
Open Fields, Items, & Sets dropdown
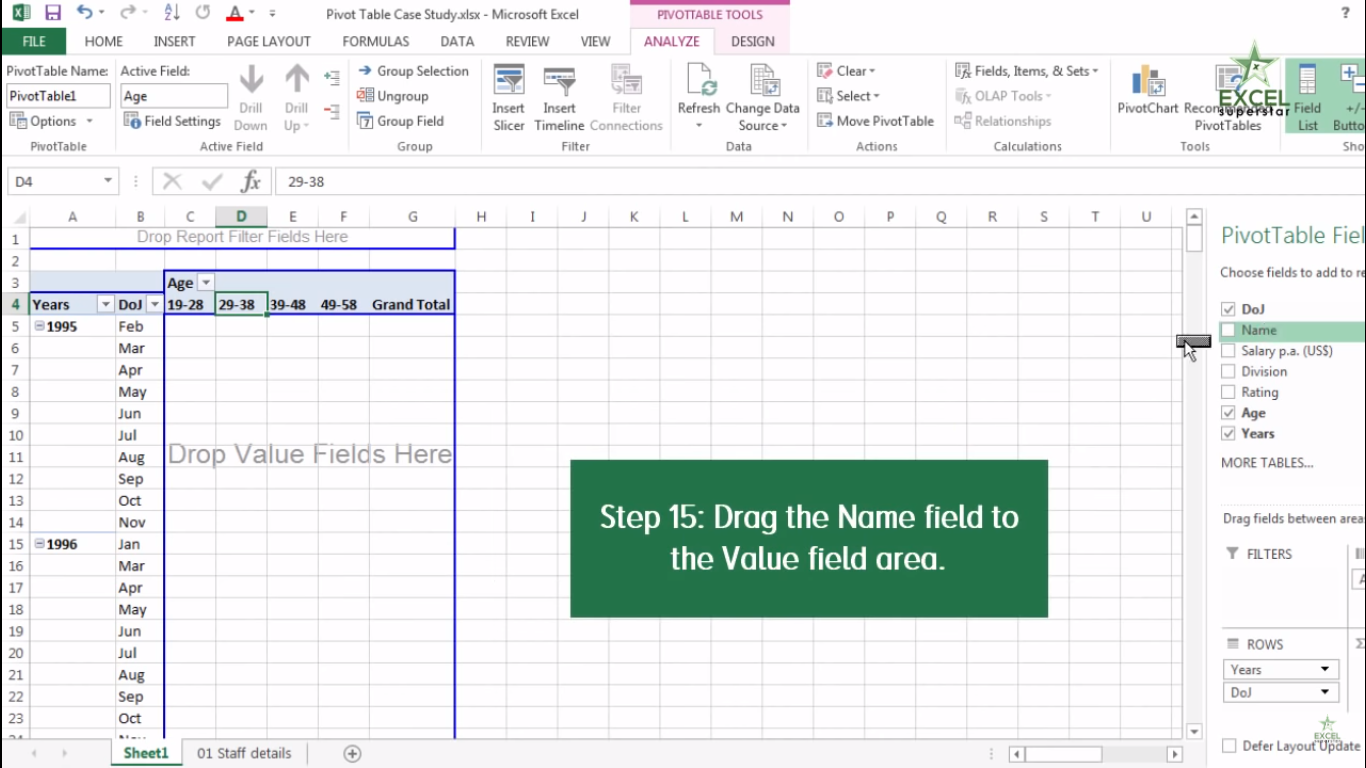coord(1026,71)
